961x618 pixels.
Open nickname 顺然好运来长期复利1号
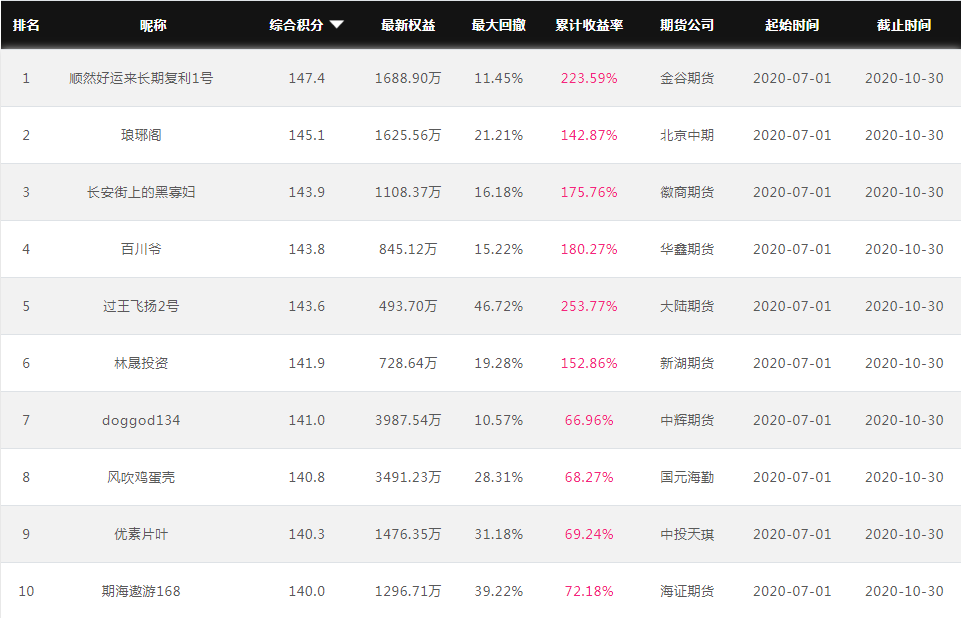point(141,78)
